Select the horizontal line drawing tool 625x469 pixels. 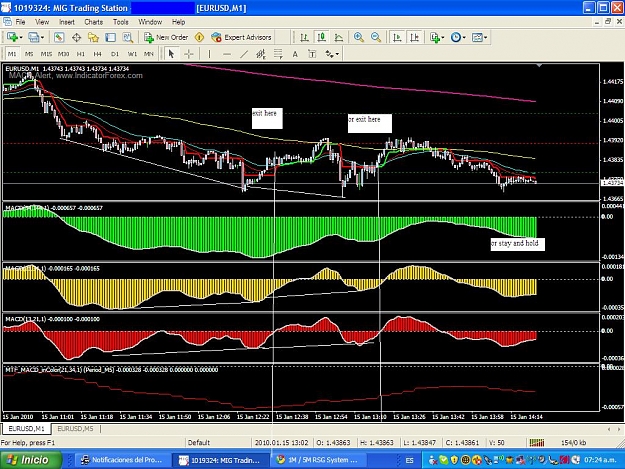click(x=226, y=54)
